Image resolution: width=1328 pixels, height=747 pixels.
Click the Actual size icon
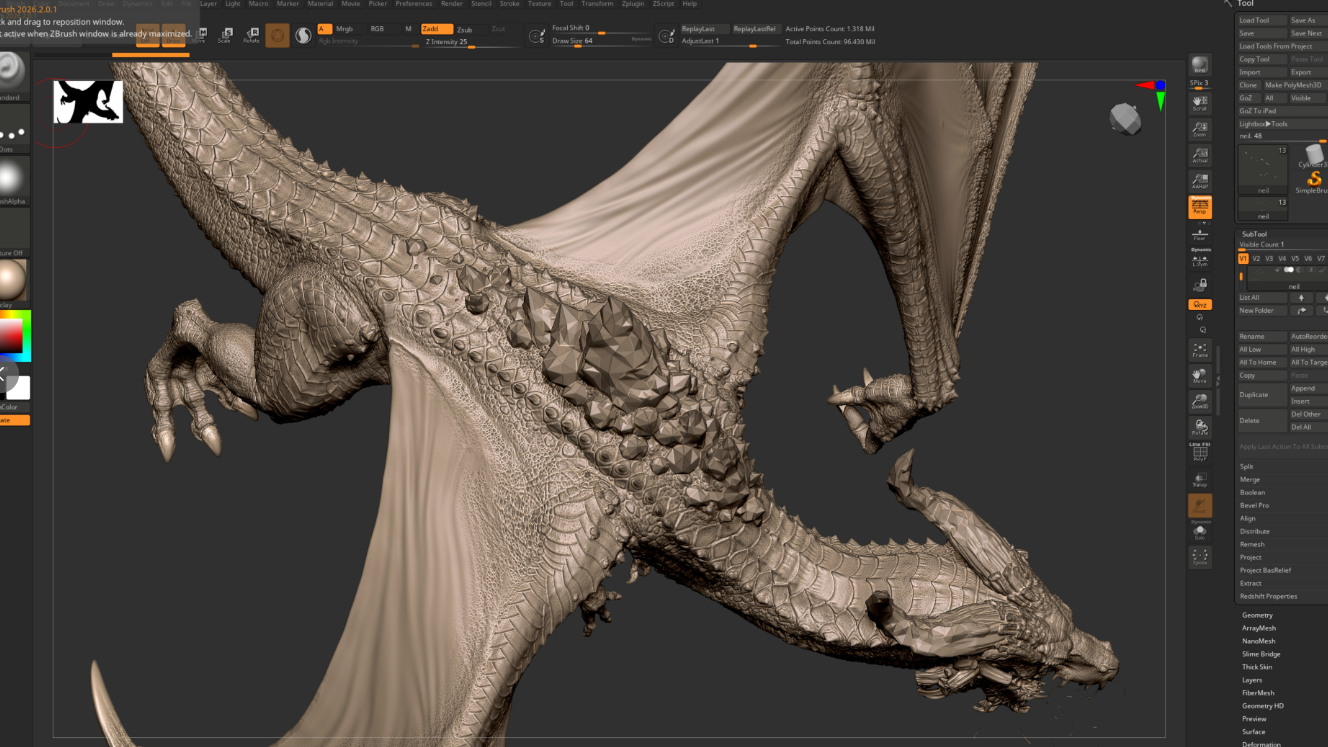pos(1200,155)
